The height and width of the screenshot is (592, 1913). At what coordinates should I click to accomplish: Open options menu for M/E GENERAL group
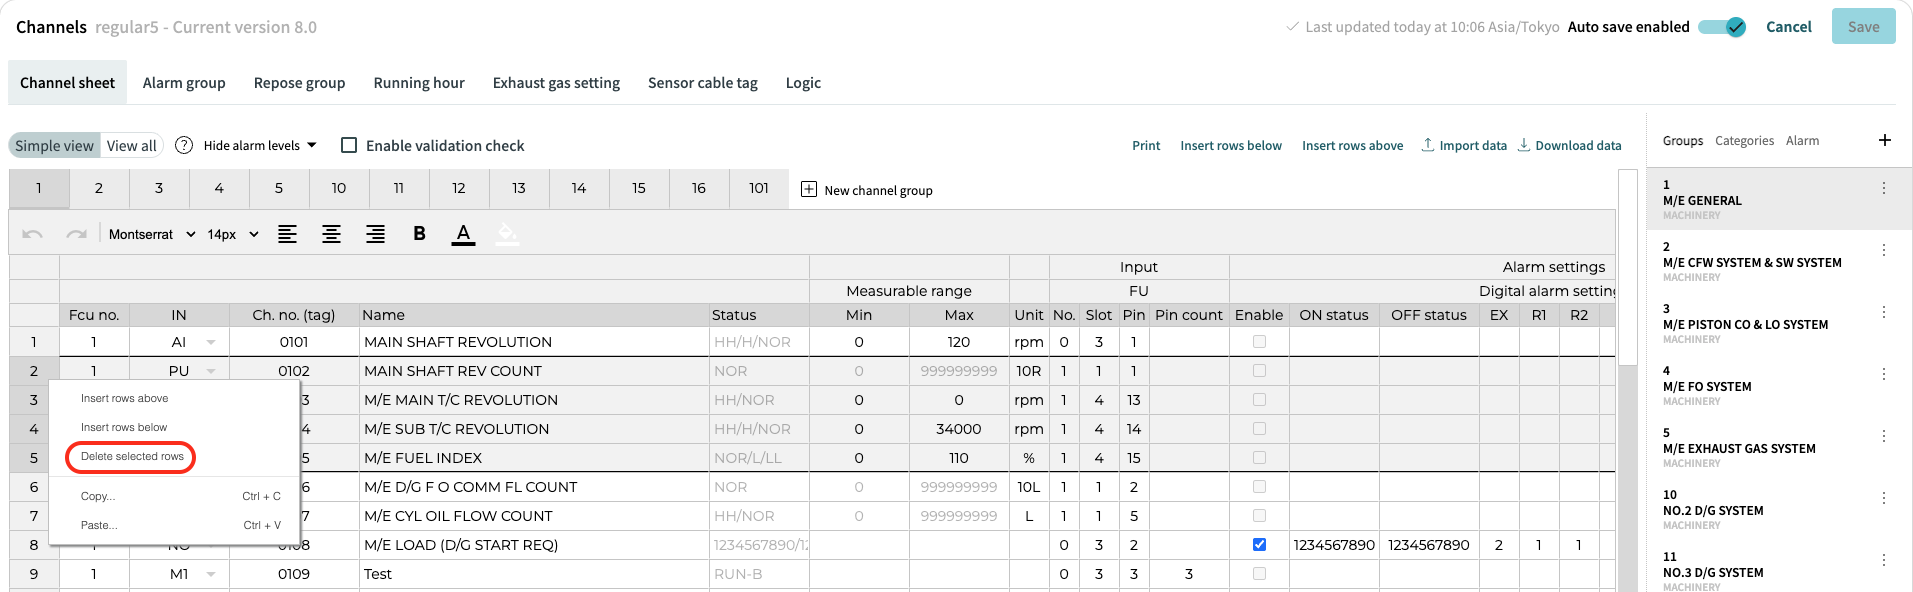coord(1884,188)
